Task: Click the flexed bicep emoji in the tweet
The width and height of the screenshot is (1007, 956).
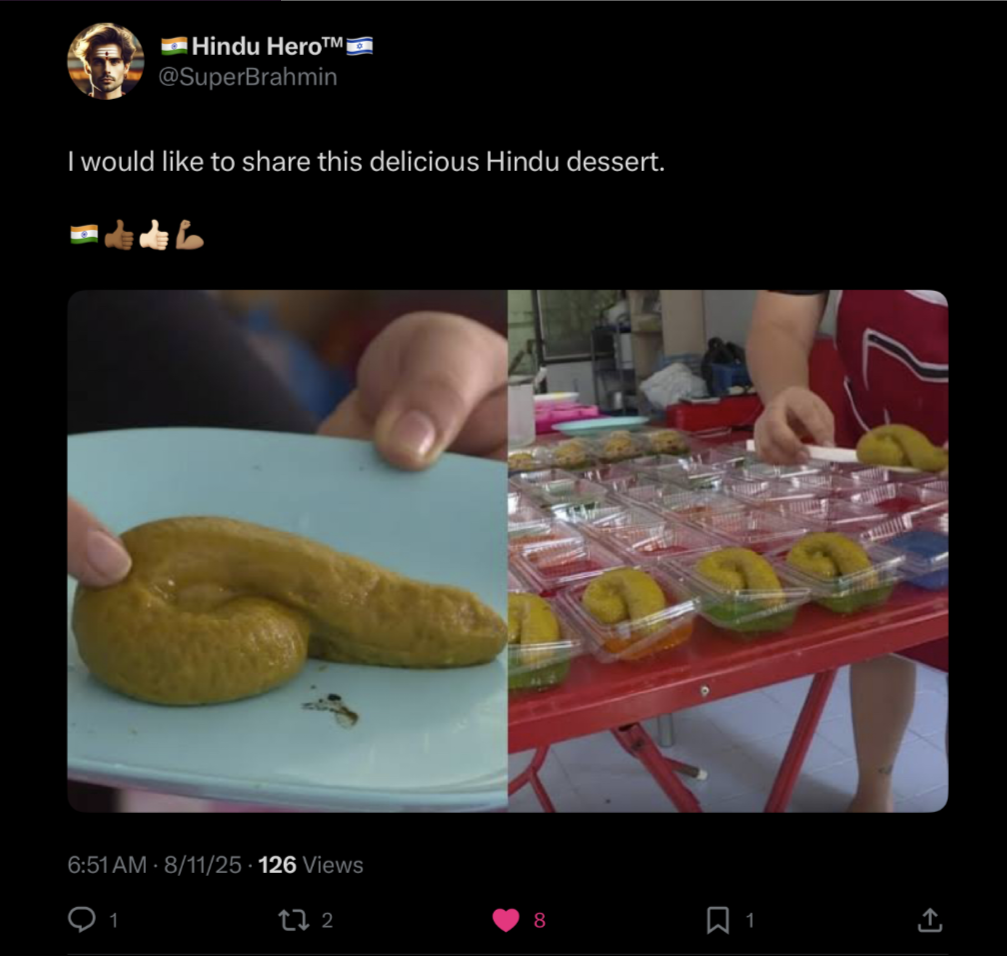Action: click(x=189, y=235)
